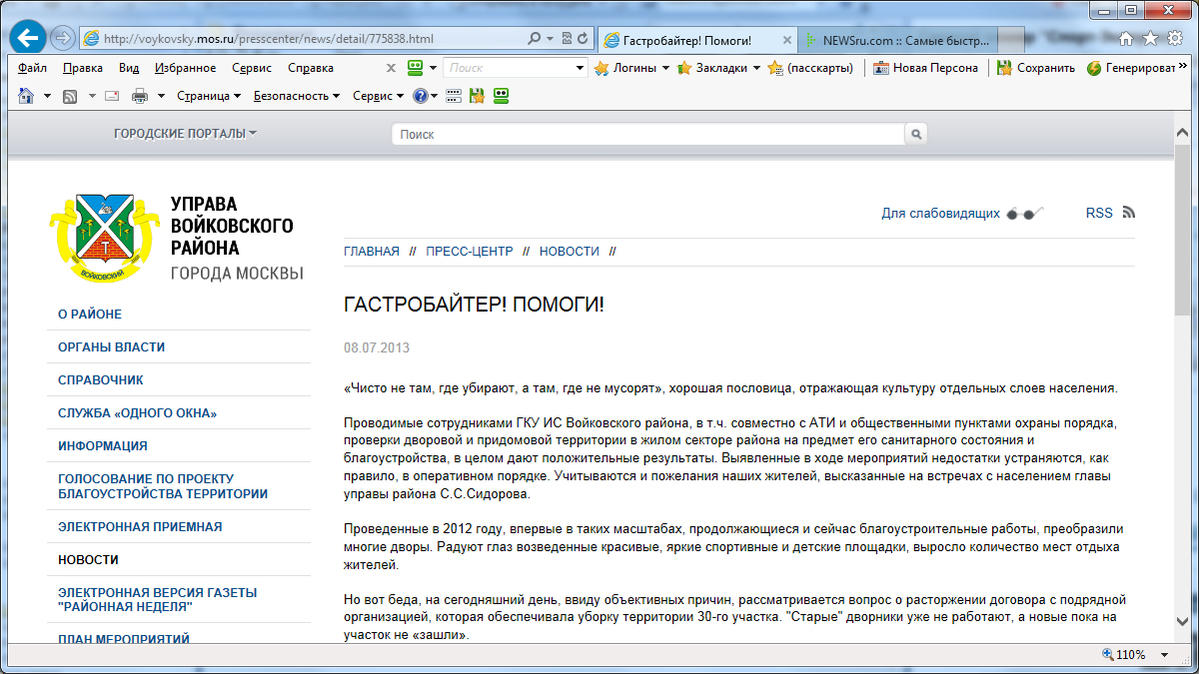Click the printer icon in the command bar

point(140,96)
